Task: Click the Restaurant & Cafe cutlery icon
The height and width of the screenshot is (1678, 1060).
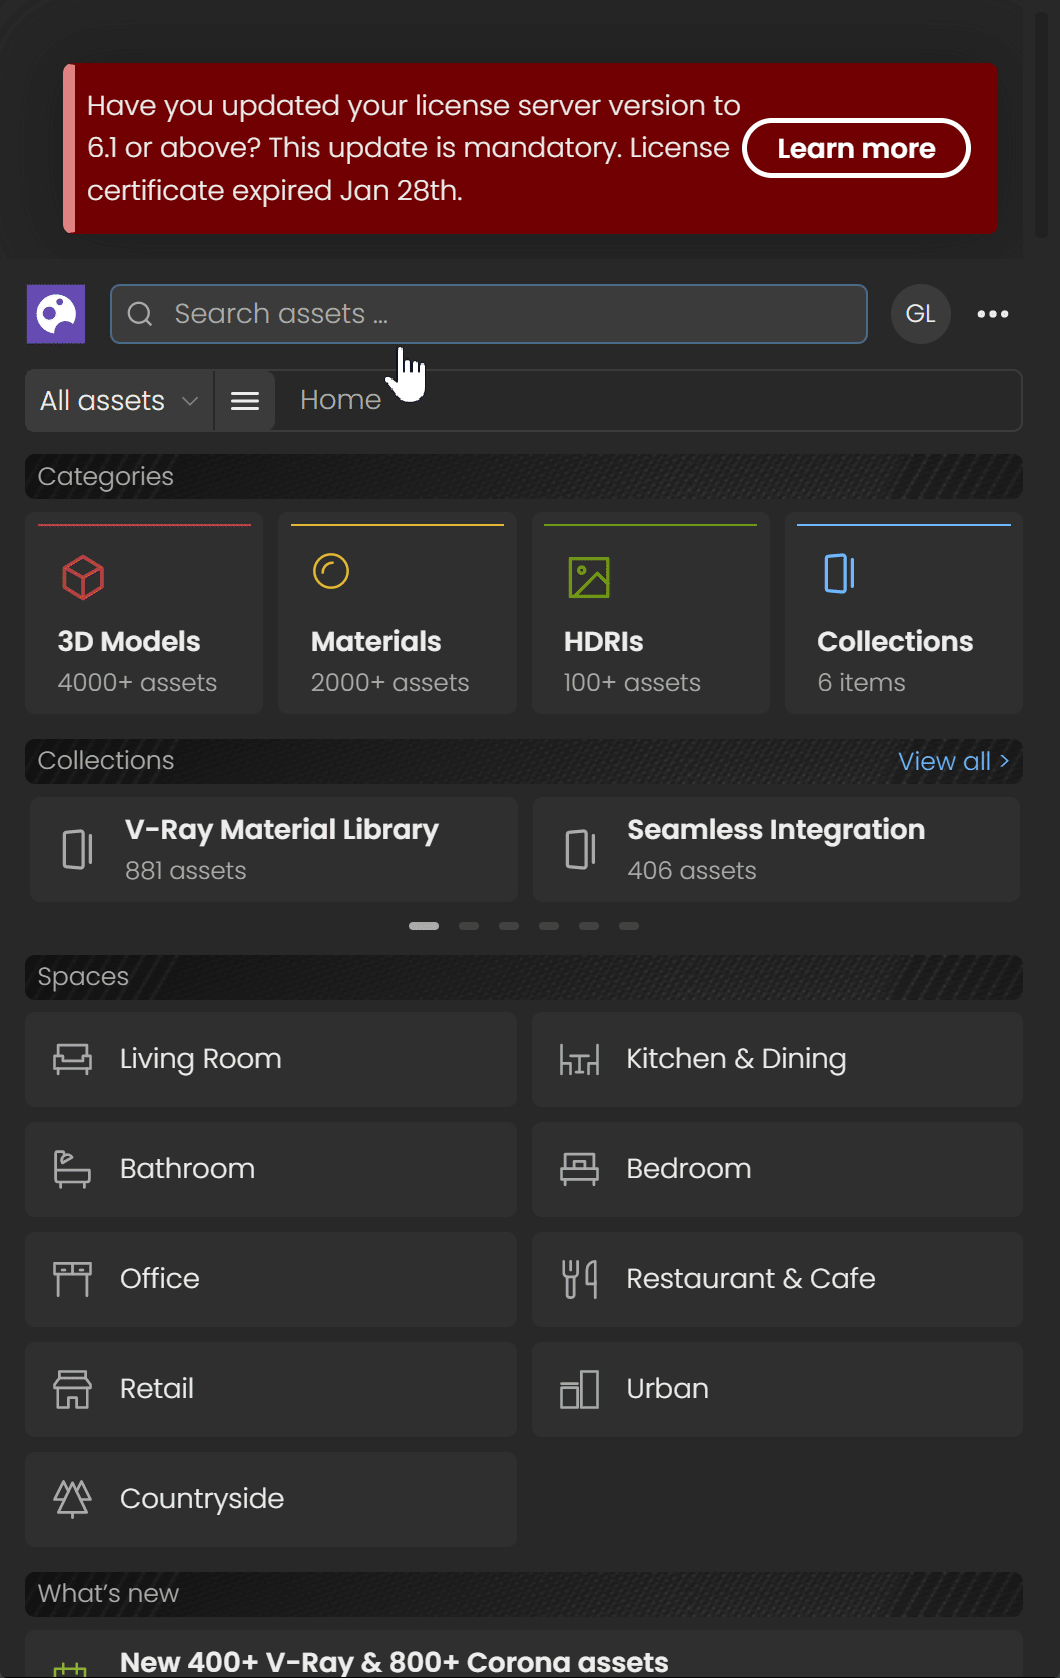Action: [580, 1279]
